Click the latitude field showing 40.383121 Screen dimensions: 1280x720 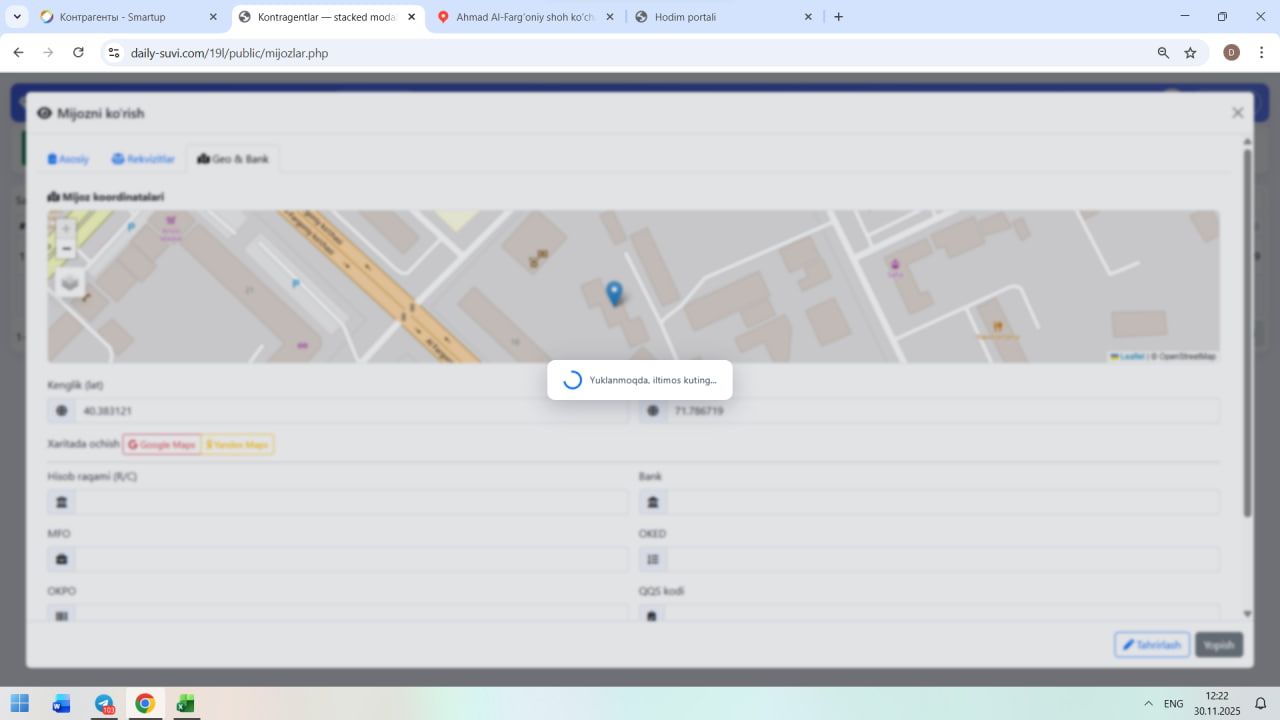[x=352, y=411]
